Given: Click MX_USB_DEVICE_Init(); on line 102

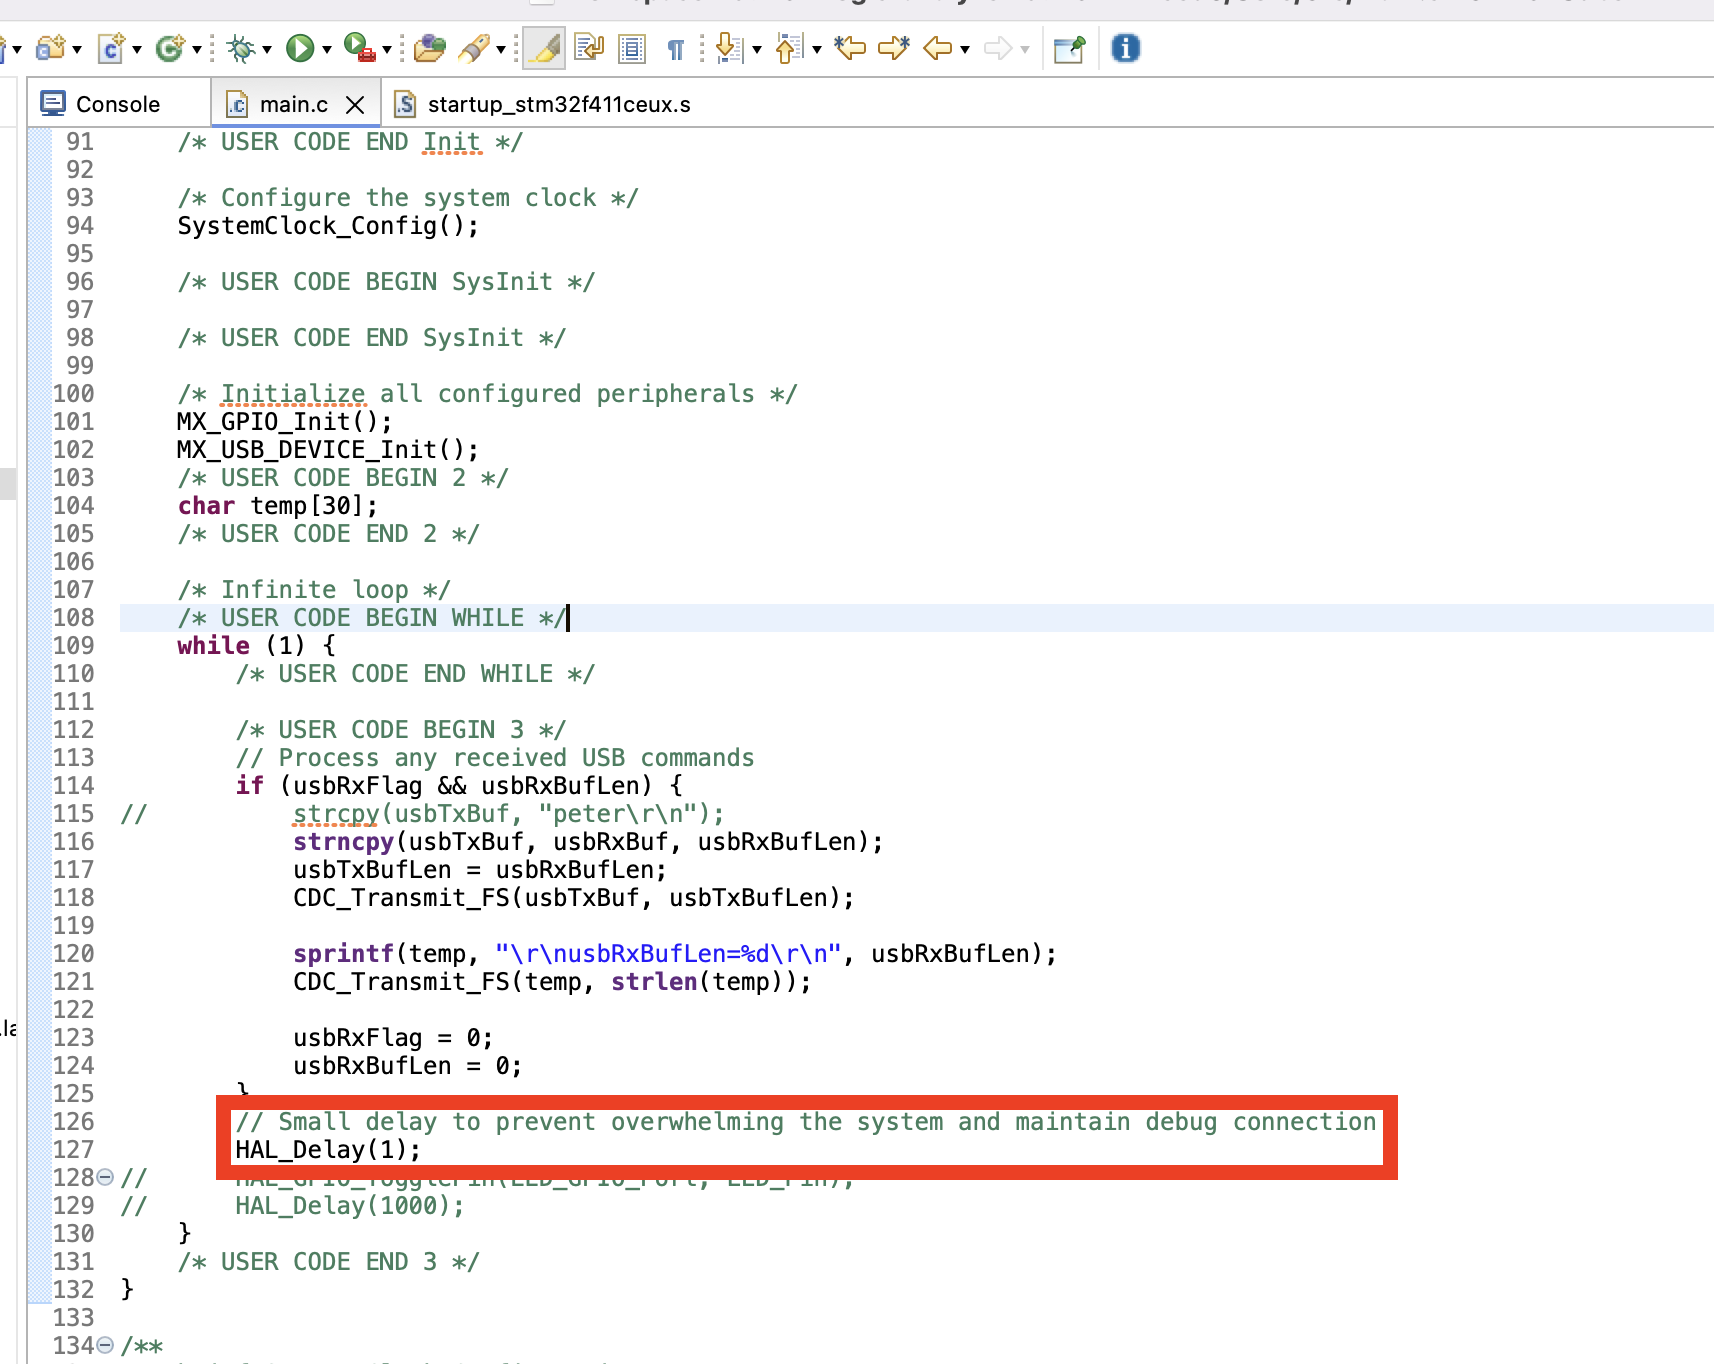Looking at the screenshot, I should (x=328, y=450).
